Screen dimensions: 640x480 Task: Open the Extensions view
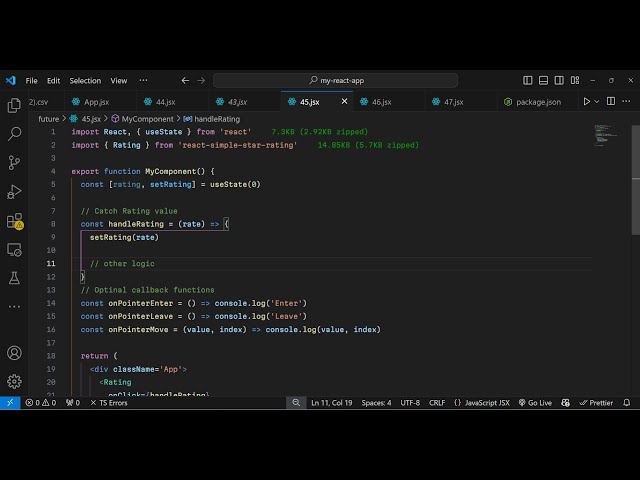[14, 221]
